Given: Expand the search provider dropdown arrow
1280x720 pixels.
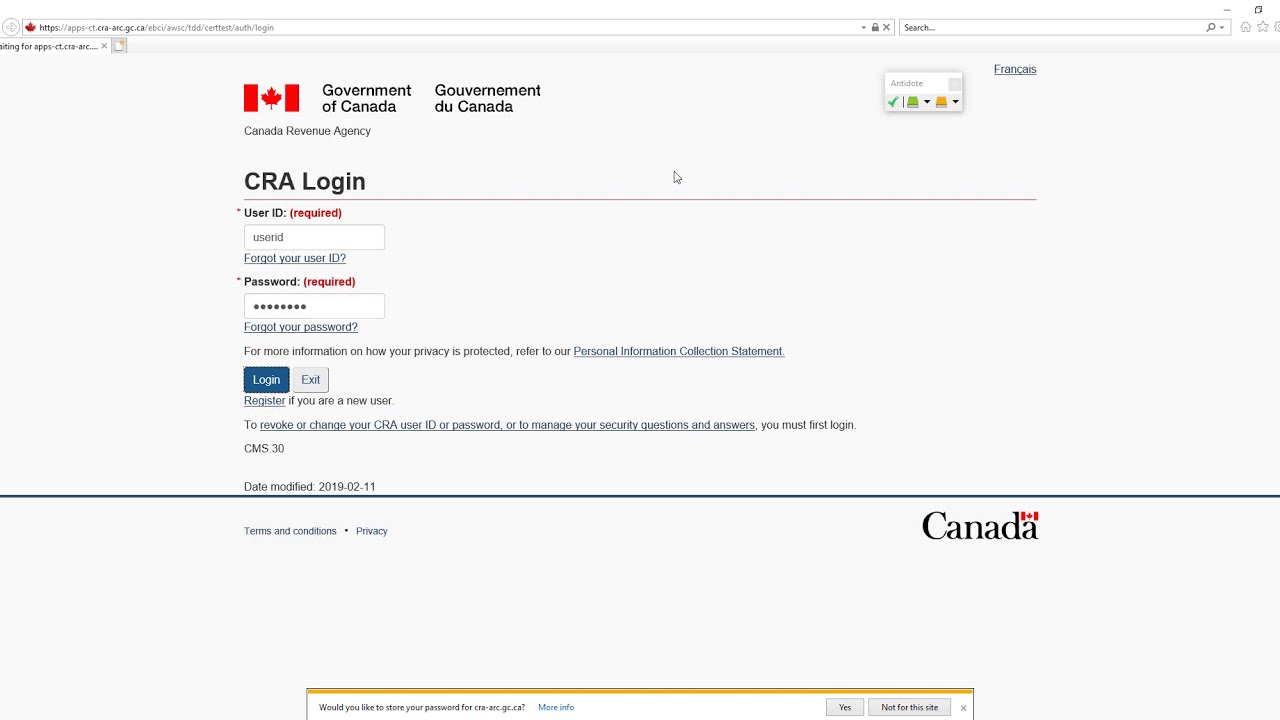Looking at the screenshot, I should 1222,27.
